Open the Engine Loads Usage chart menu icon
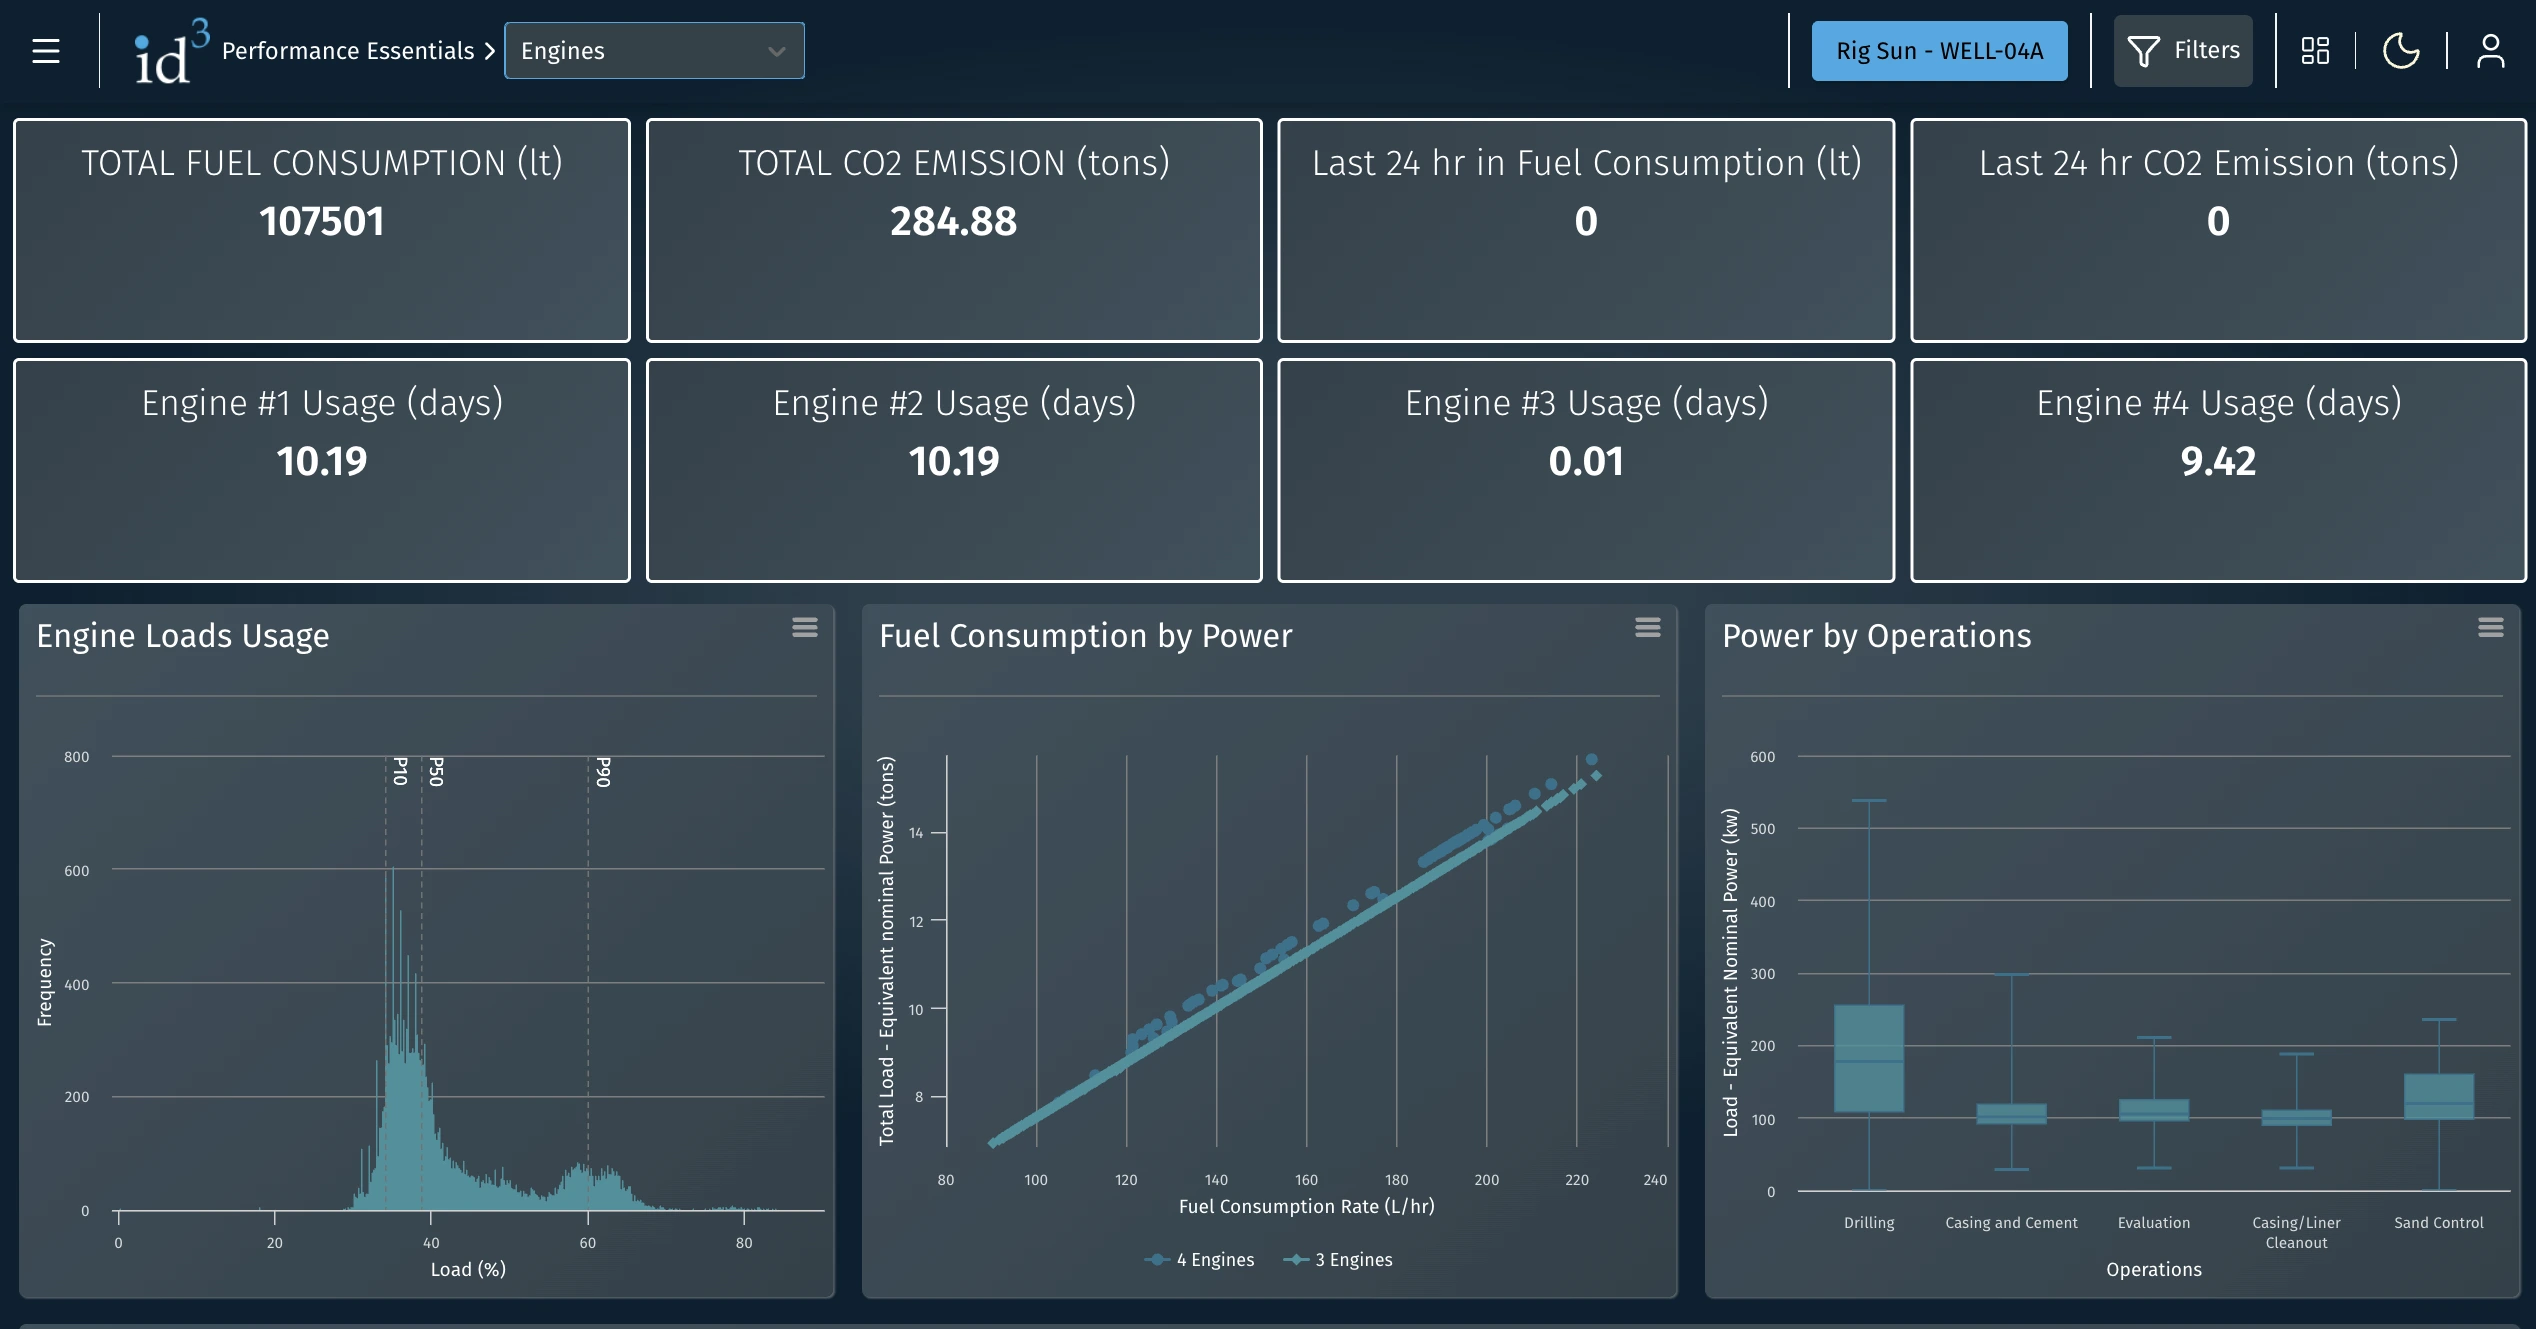This screenshot has width=2536, height=1329. tap(806, 627)
